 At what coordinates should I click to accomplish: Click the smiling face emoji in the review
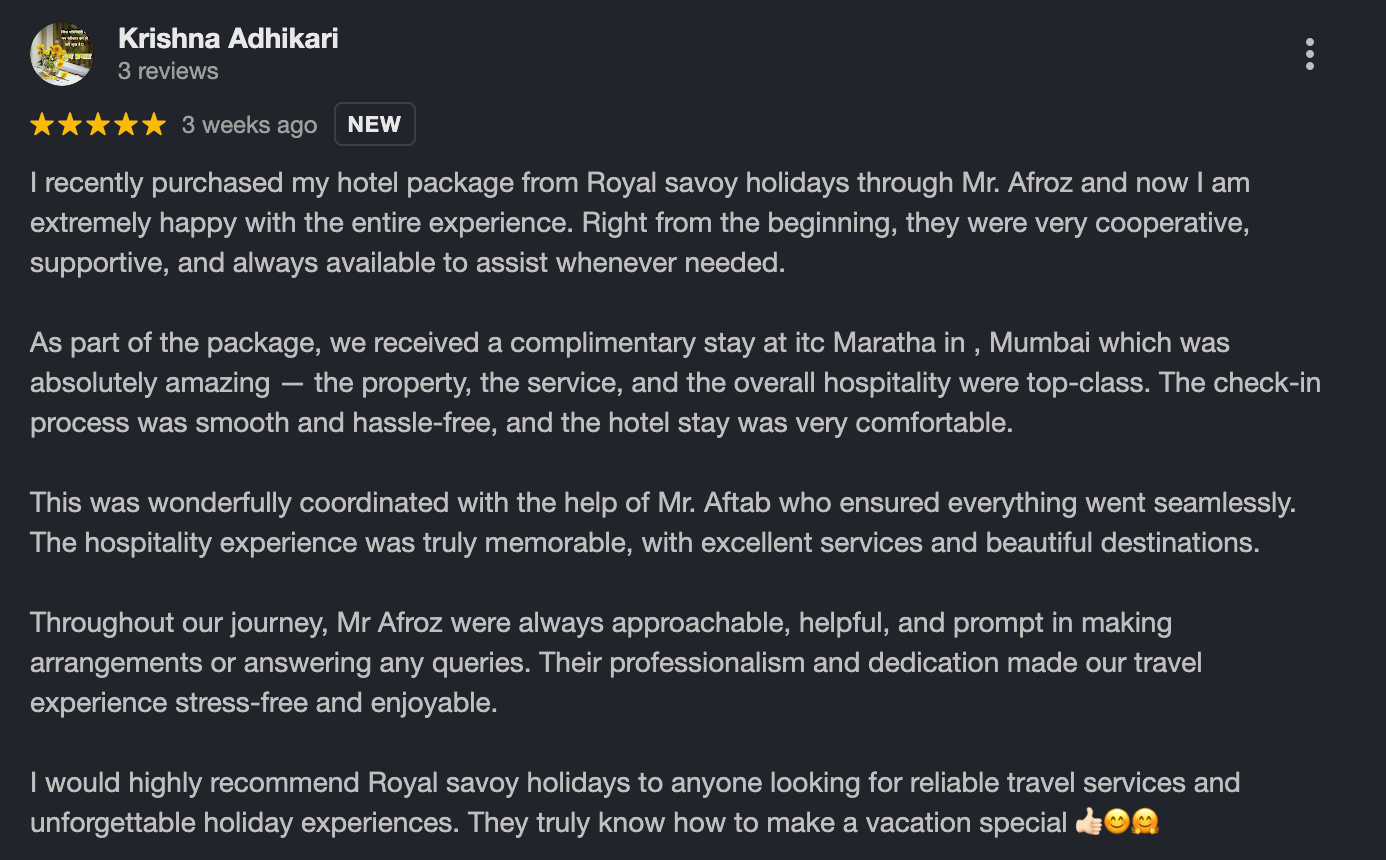pyautogui.click(x=1116, y=823)
